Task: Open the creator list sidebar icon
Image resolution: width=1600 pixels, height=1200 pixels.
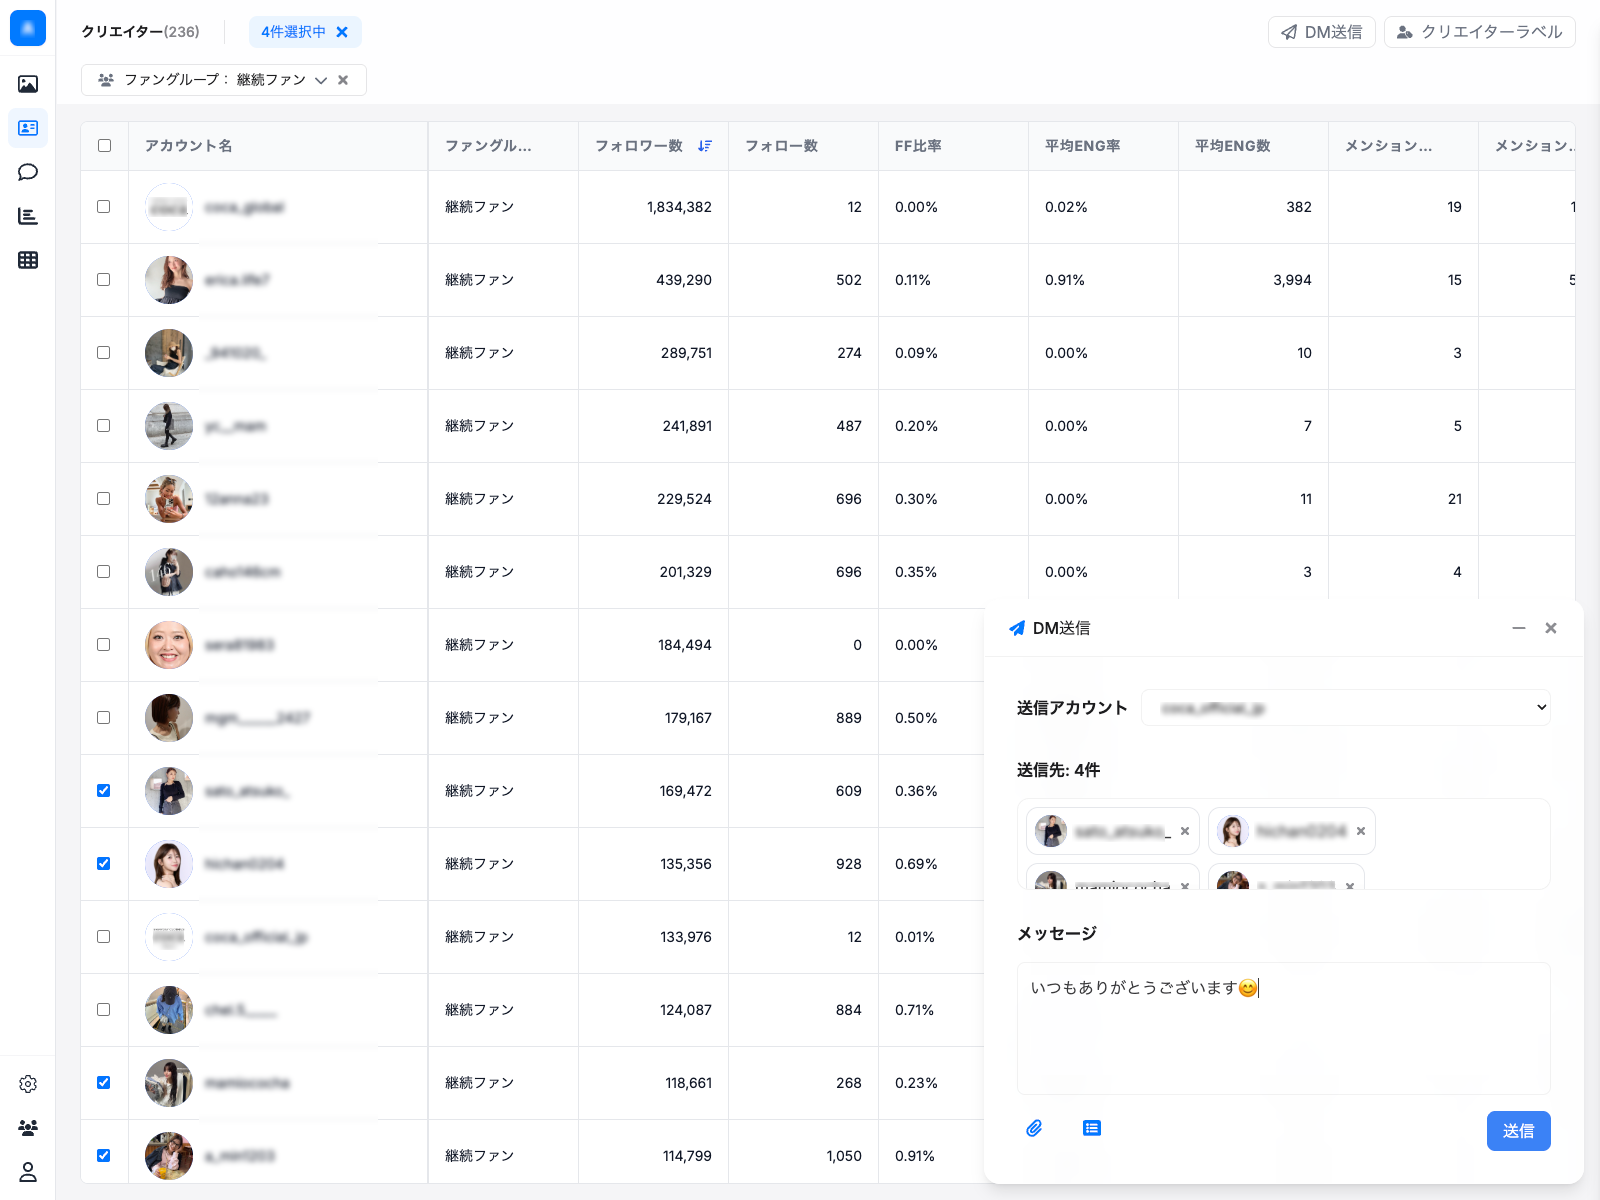Action: point(28,128)
